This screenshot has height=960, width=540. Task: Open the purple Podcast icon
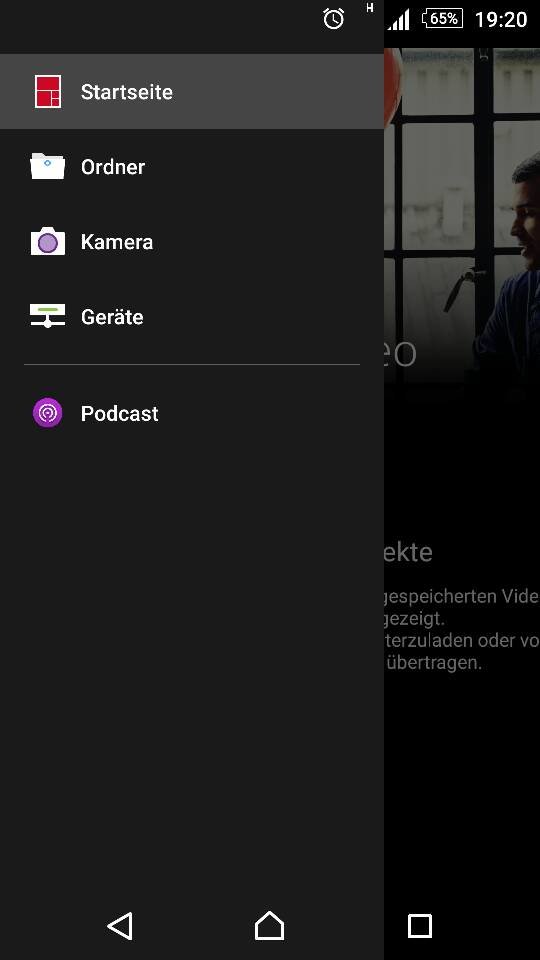[x=48, y=413]
